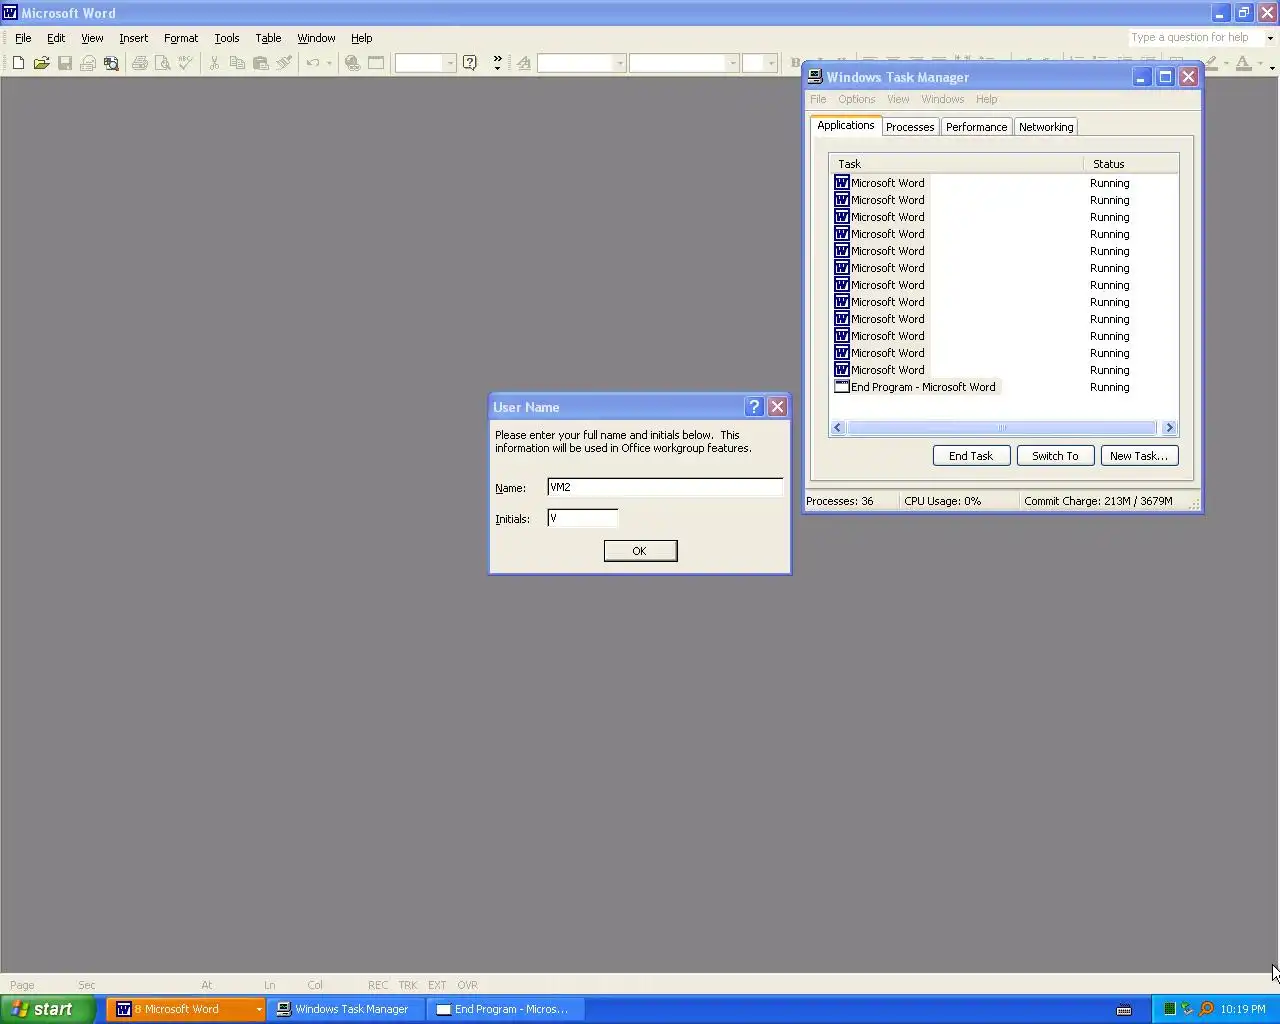The height and width of the screenshot is (1024, 1280).
Task: Open the Tools menu in Word
Action: click(x=227, y=38)
